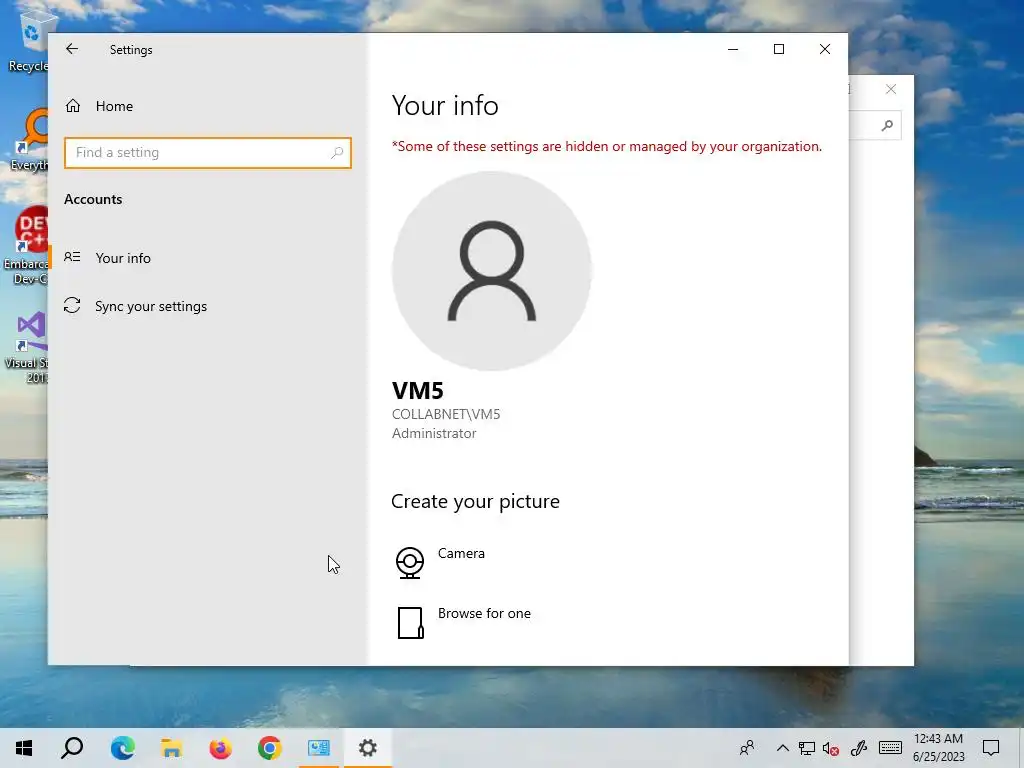Switch to the Control Panel taskbar app
1024x768 pixels.
319,748
